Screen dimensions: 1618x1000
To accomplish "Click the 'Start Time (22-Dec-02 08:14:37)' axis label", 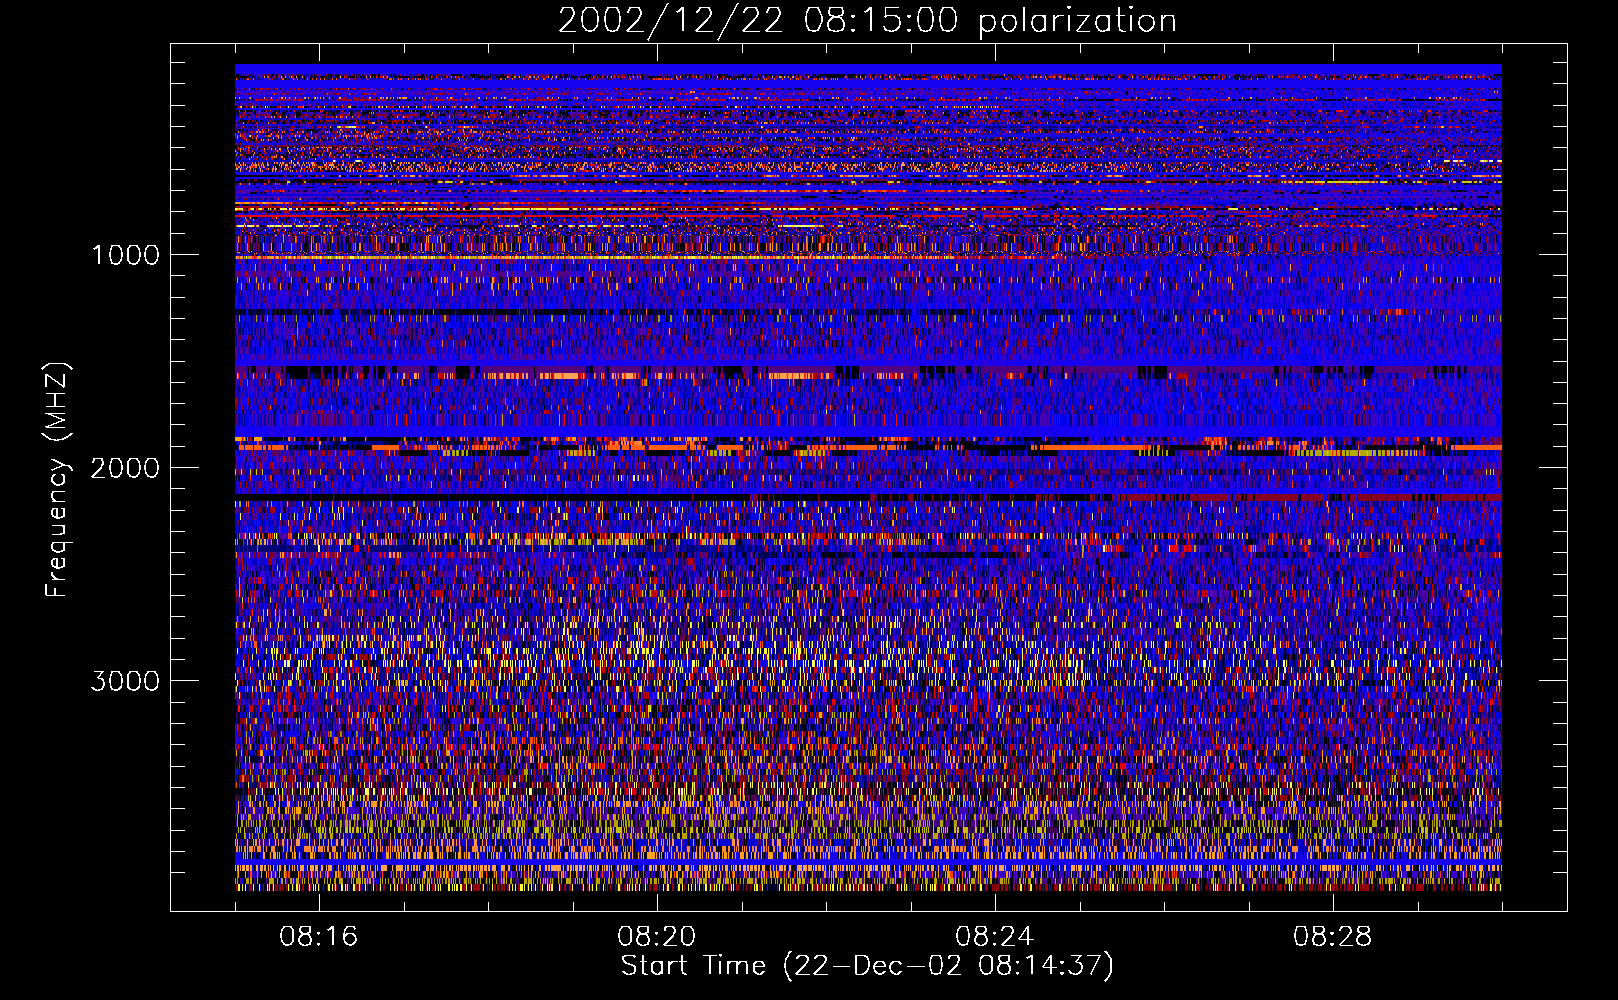I will click(x=867, y=966).
